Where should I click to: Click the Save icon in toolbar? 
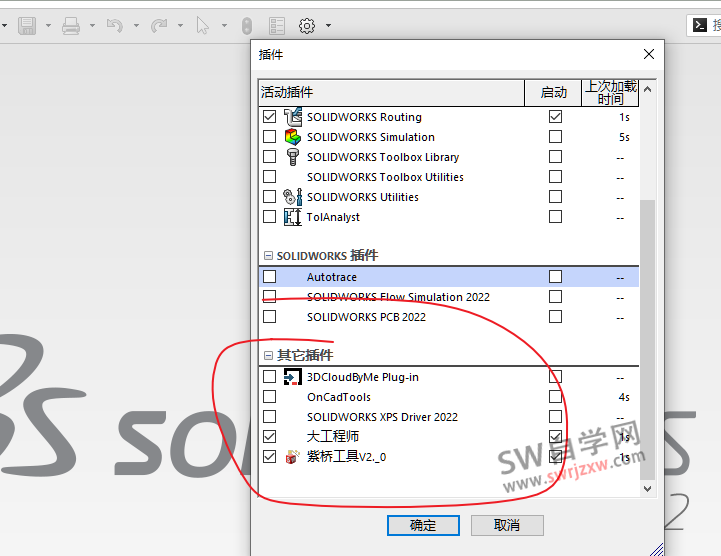[x=27, y=26]
